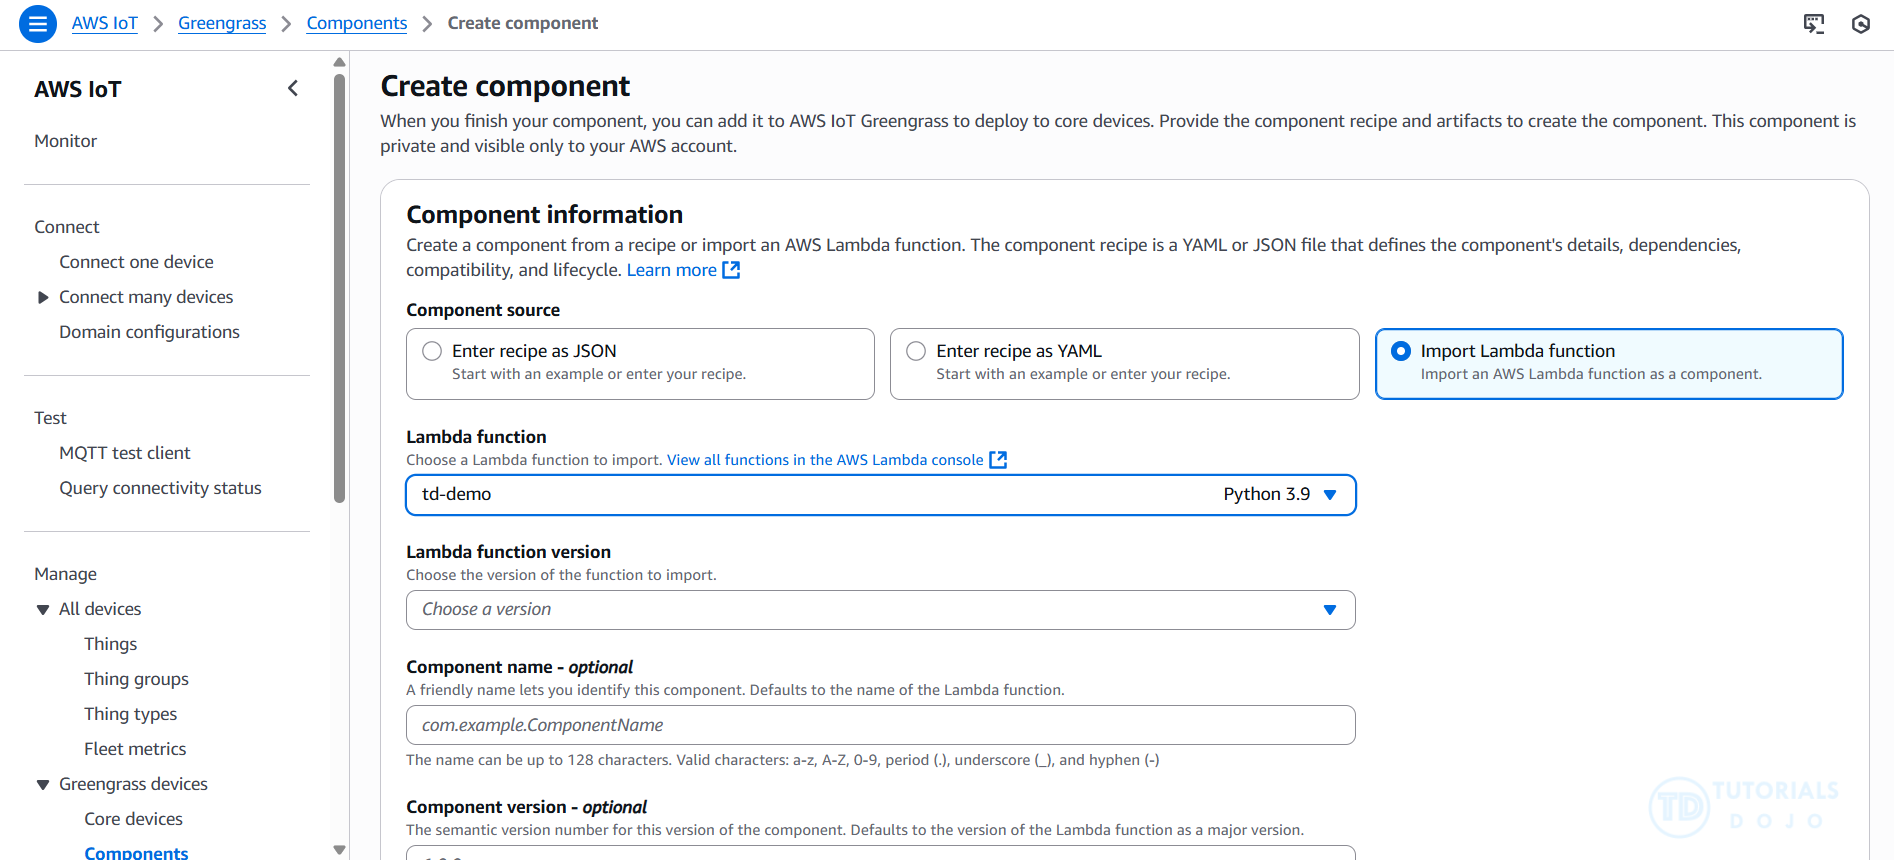Viewport: 1895px width, 861px height.
Task: Follow the Greengrass breadcrumb link
Action: point(221,22)
